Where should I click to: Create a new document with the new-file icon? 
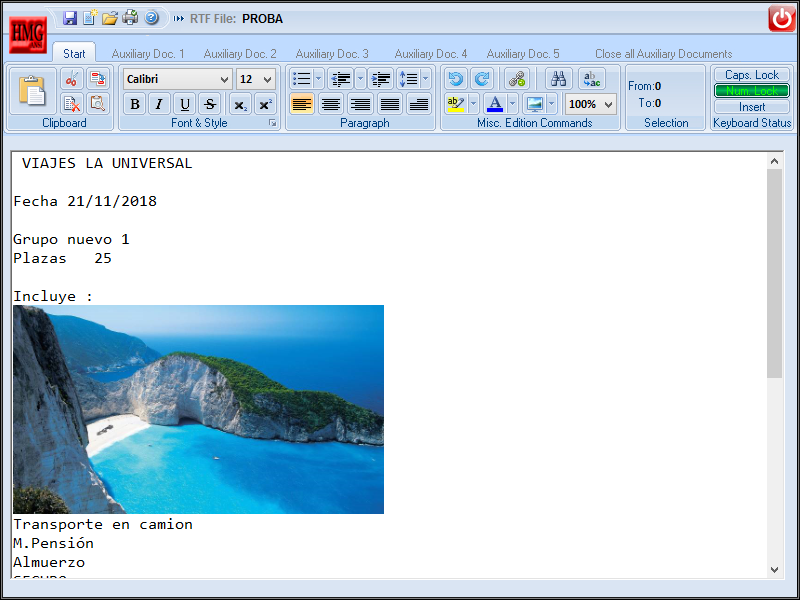pos(90,18)
